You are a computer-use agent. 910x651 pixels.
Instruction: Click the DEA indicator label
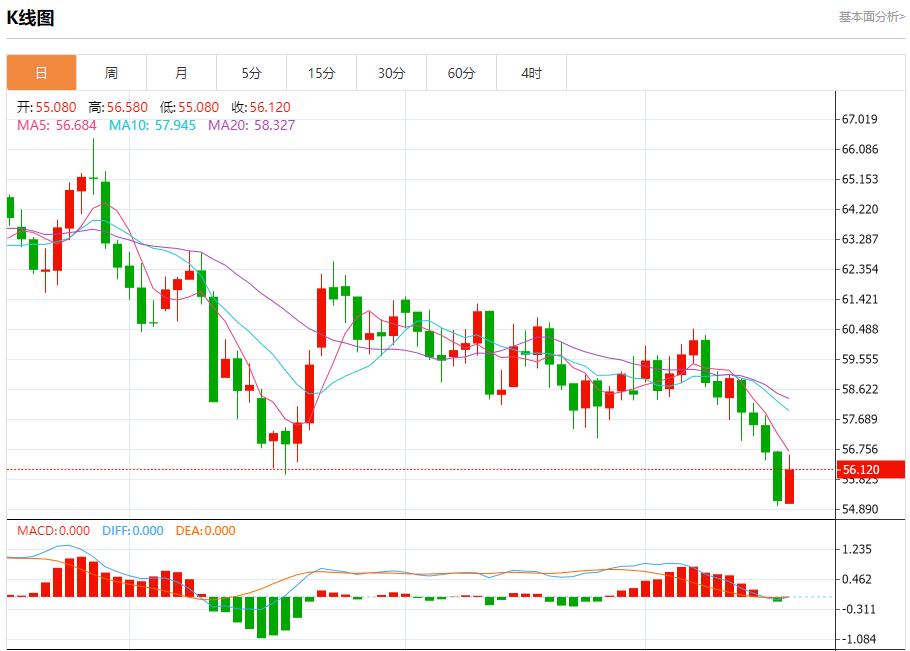[205, 531]
